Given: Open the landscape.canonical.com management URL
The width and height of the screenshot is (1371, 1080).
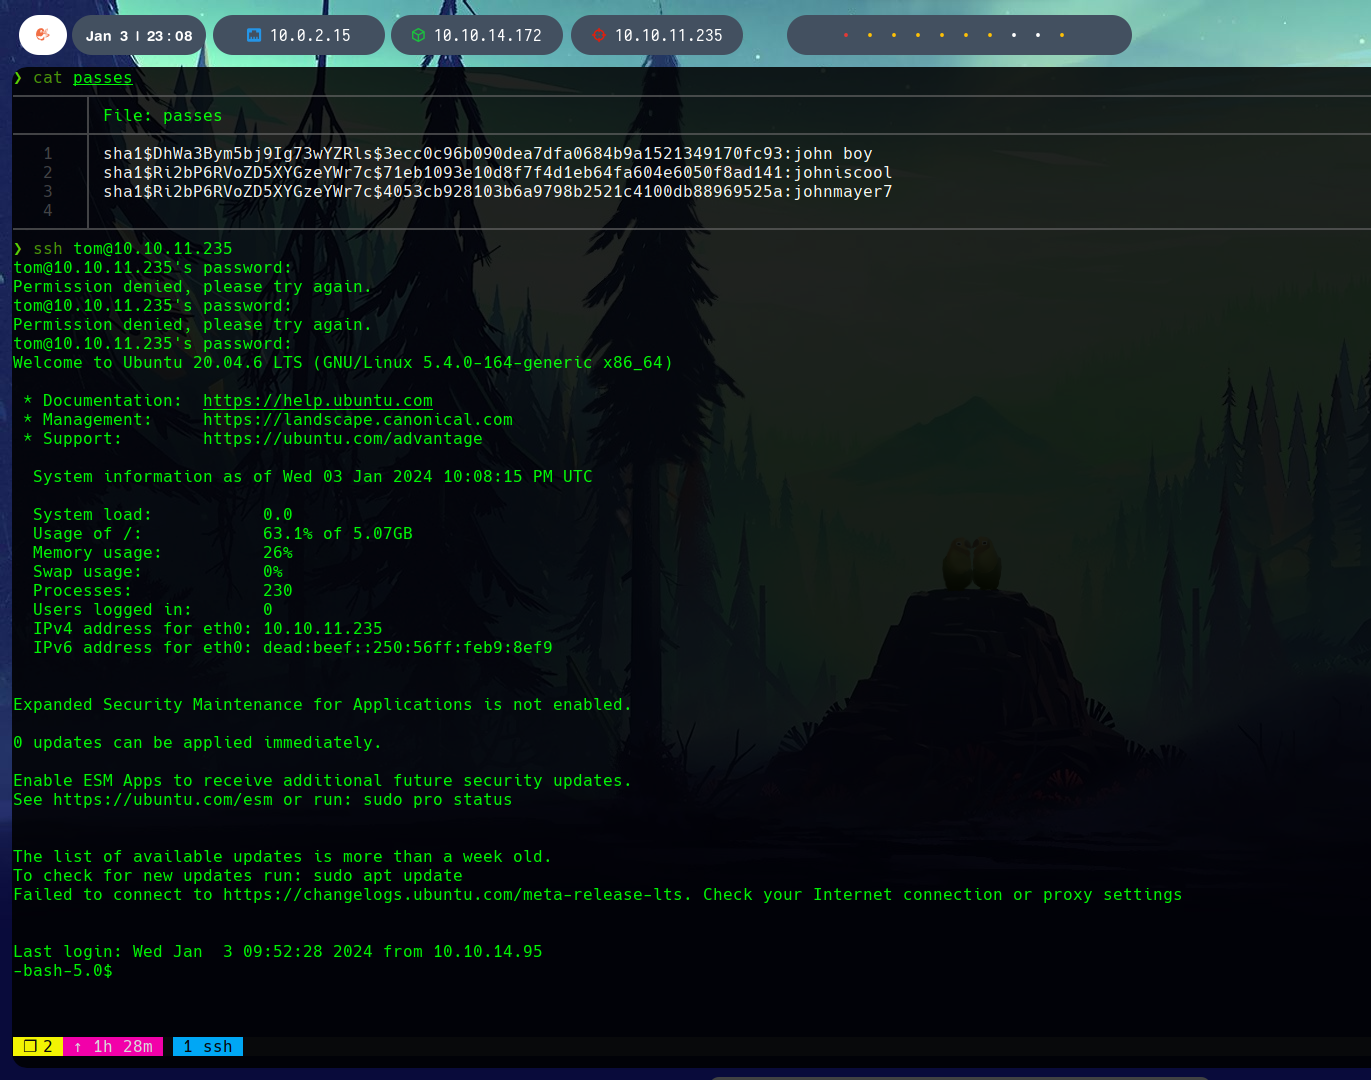Looking at the screenshot, I should 357,420.
